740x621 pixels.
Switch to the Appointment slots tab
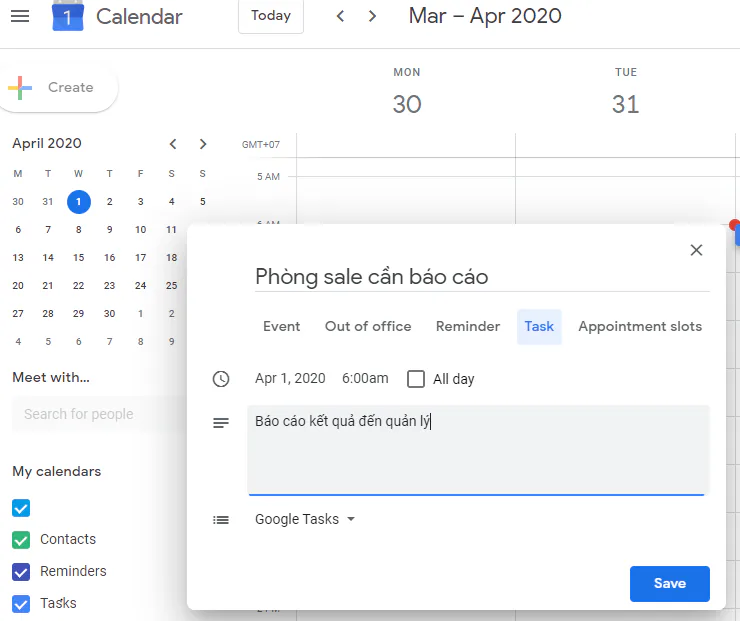tap(640, 327)
